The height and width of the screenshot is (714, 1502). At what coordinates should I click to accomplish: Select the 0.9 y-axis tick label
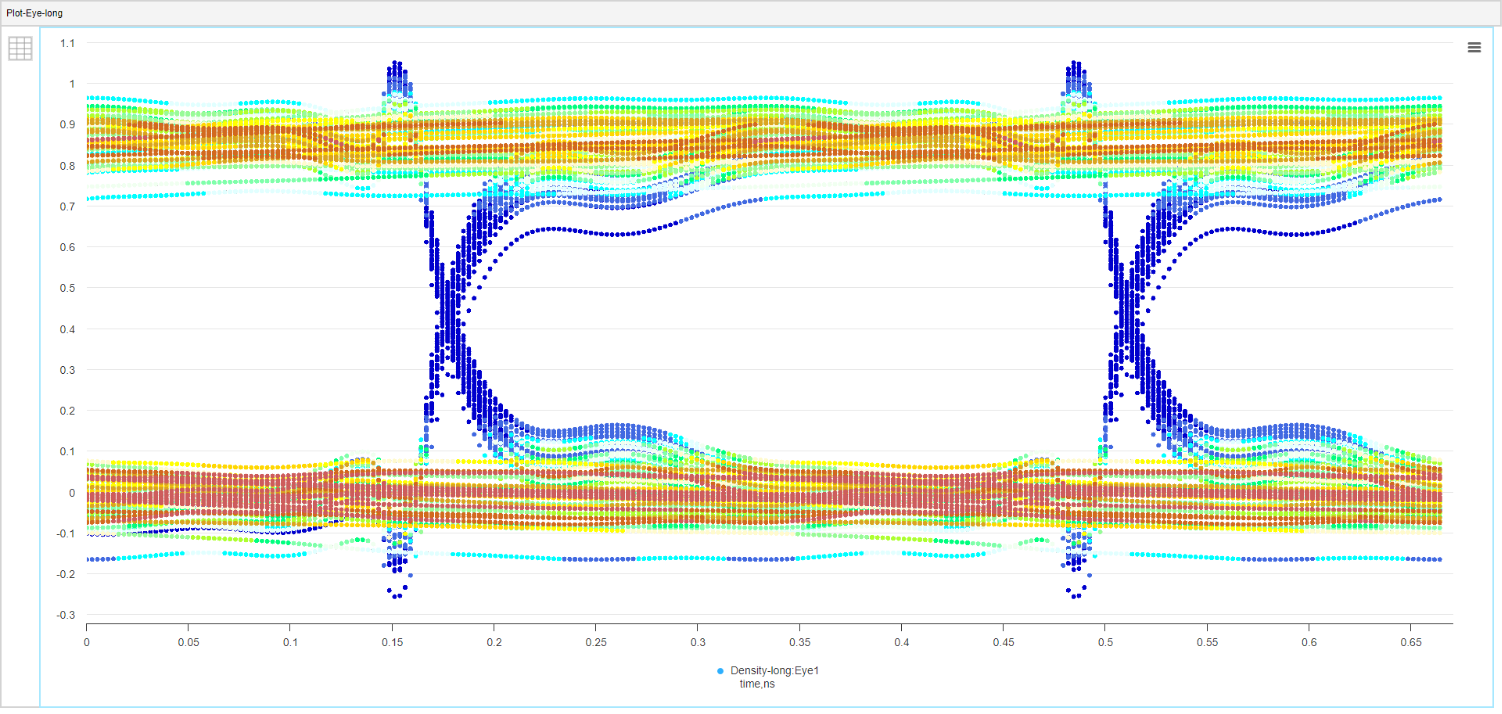pos(68,125)
